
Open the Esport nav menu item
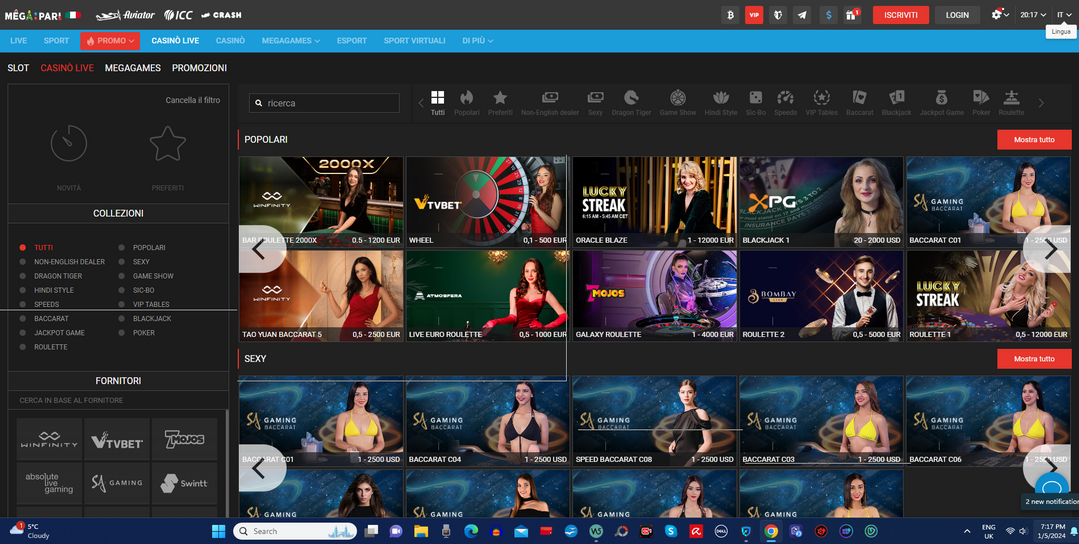tap(352, 41)
